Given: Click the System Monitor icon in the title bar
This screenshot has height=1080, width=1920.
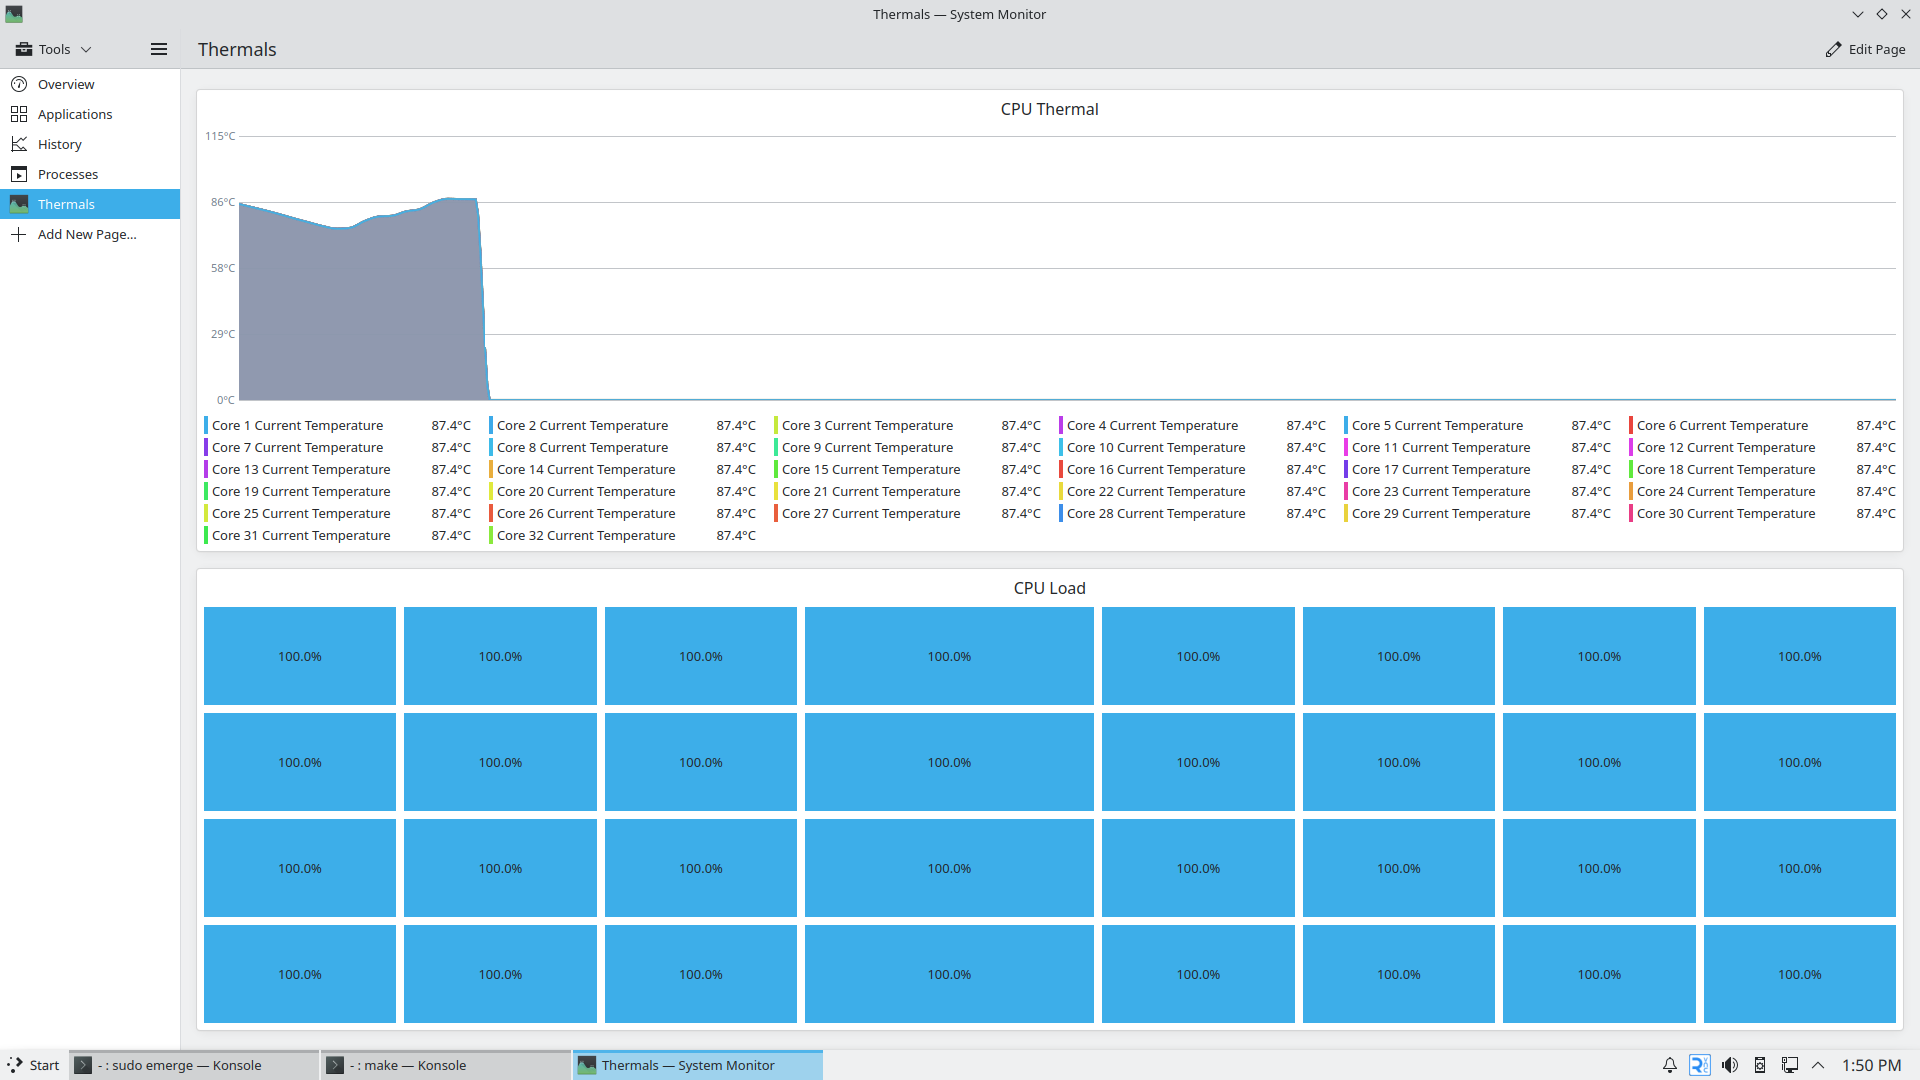Looking at the screenshot, I should point(14,14).
